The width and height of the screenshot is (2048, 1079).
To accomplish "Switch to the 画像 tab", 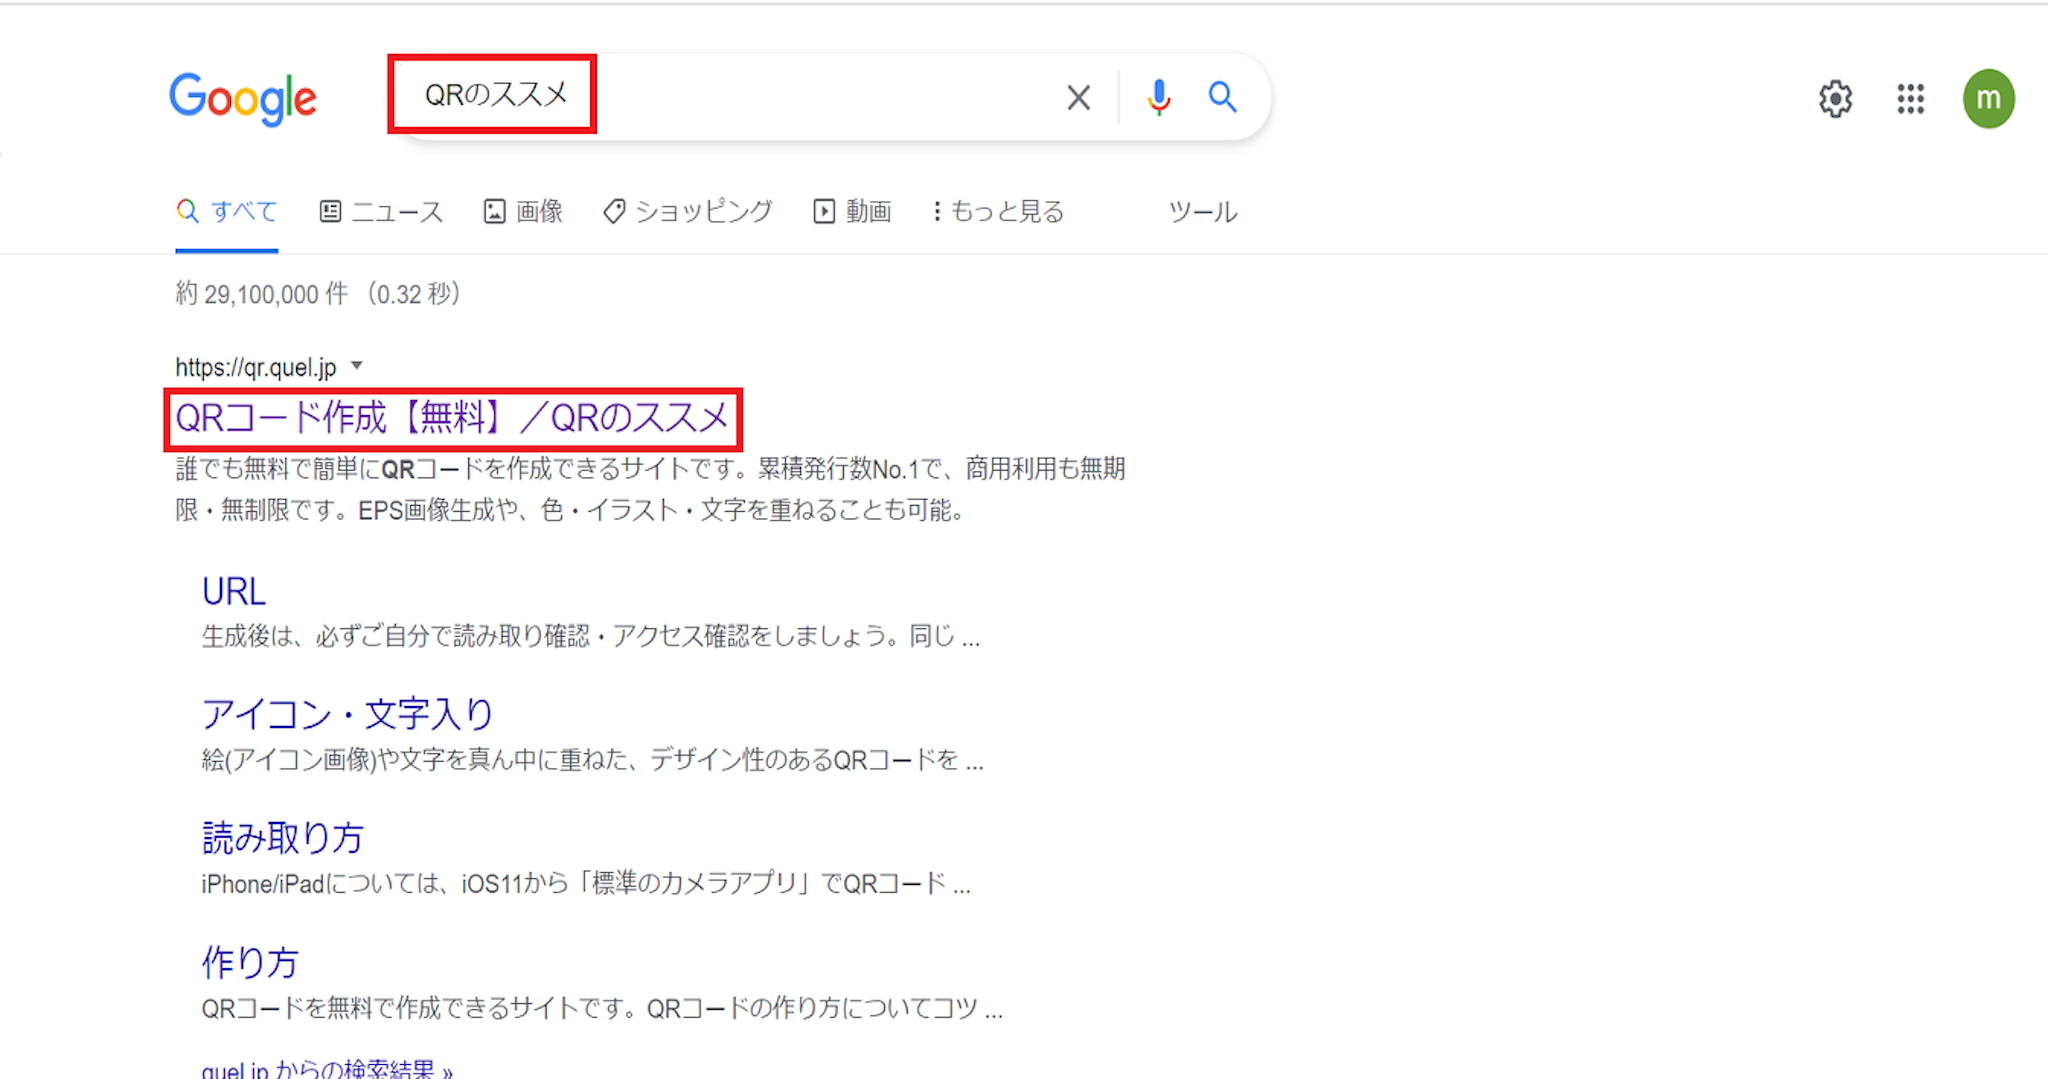I will point(523,212).
